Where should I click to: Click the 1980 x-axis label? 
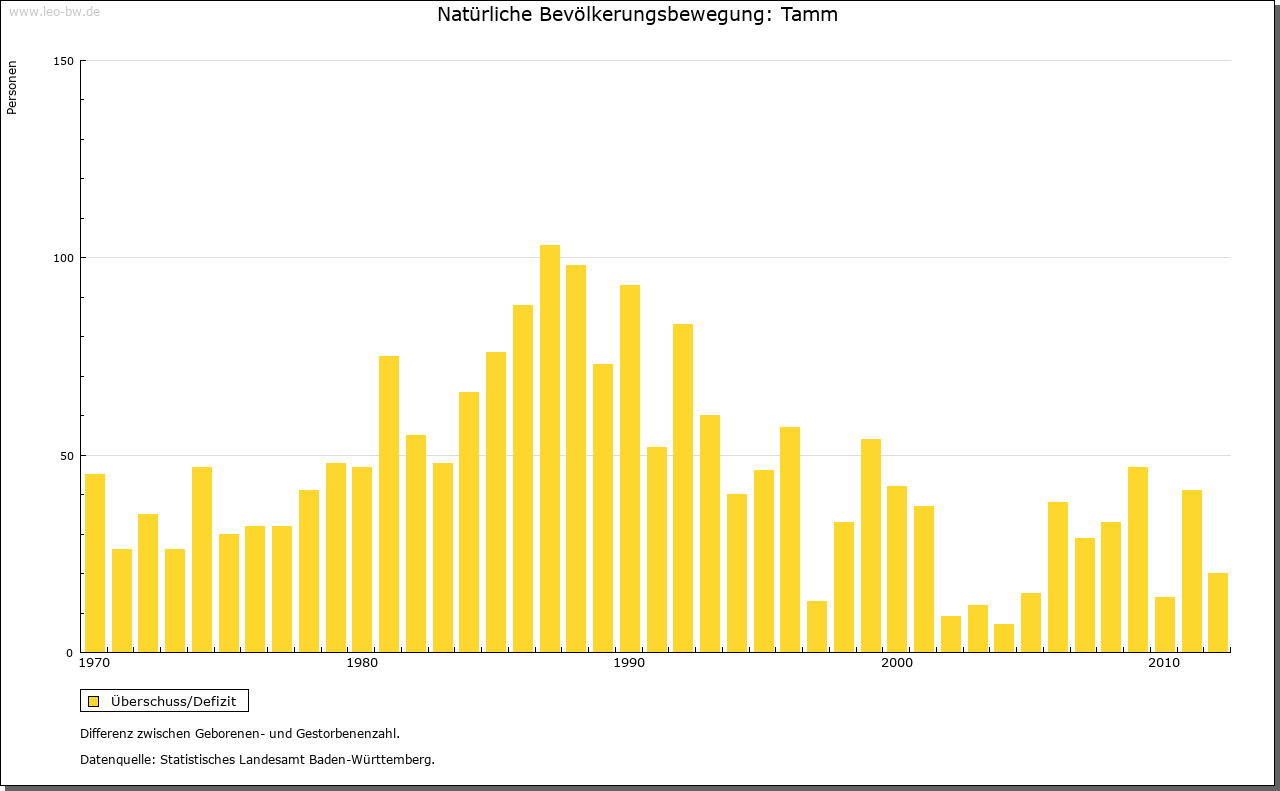click(362, 663)
